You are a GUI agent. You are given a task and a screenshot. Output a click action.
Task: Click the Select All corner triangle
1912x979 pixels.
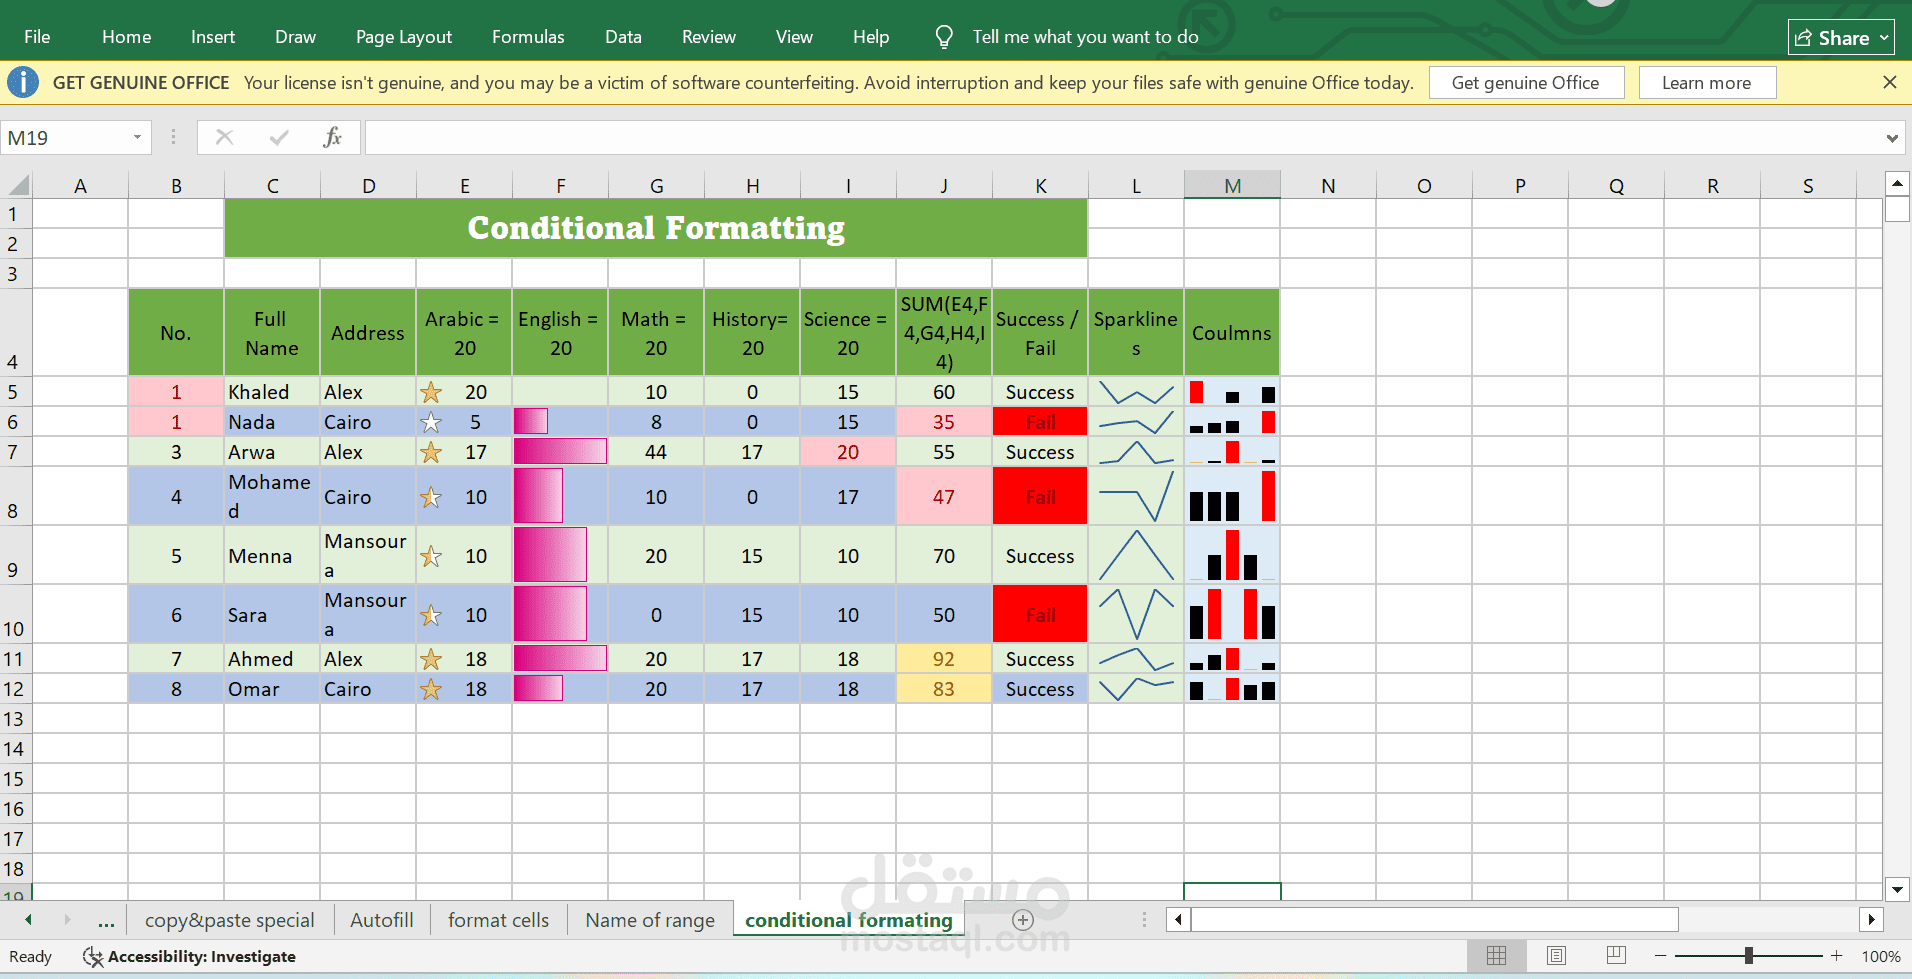[18, 185]
